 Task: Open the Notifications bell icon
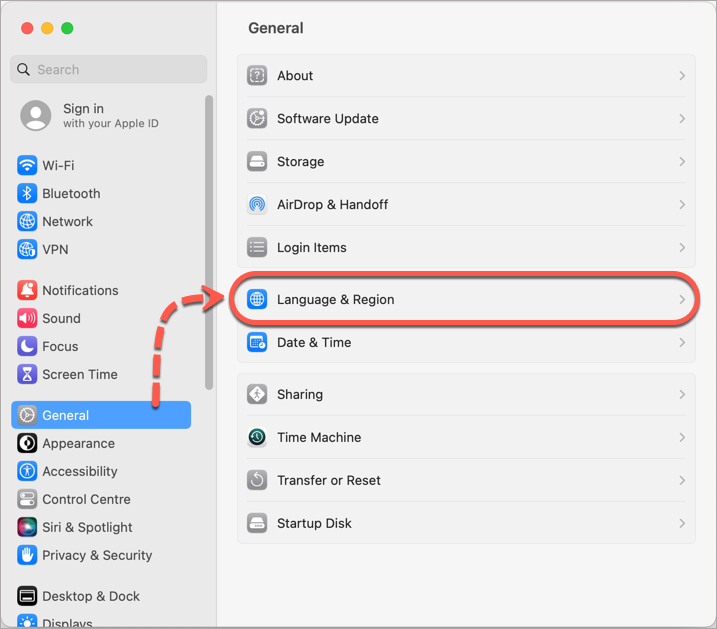(x=27, y=290)
